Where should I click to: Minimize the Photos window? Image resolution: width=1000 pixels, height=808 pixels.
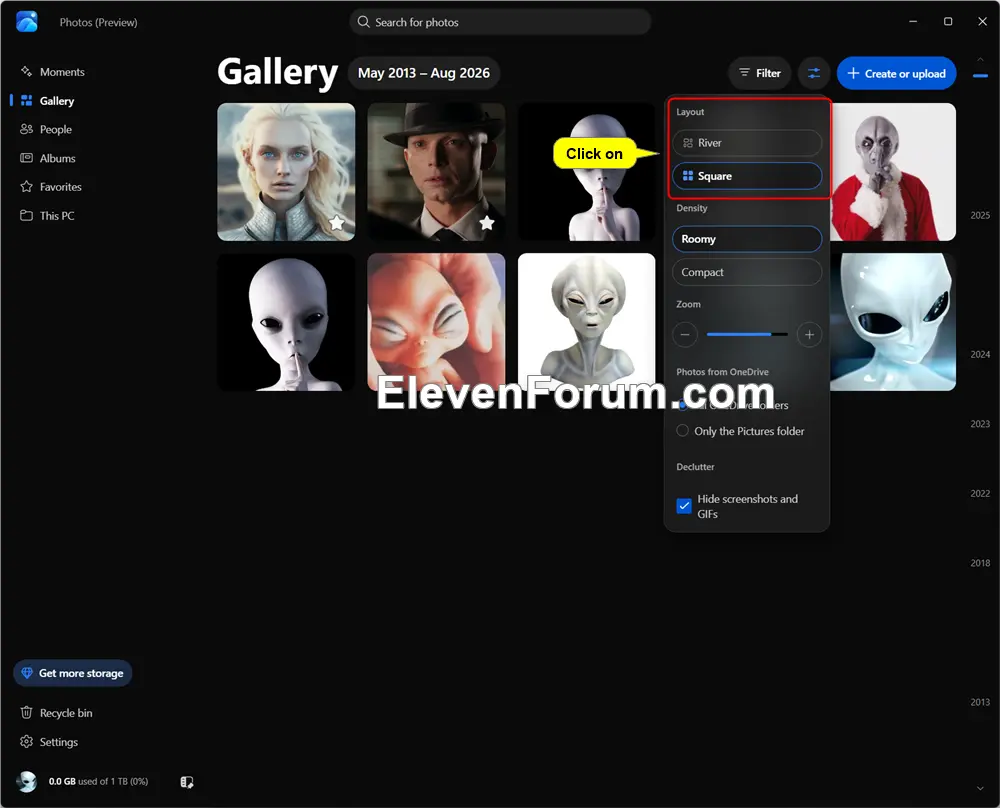click(913, 22)
